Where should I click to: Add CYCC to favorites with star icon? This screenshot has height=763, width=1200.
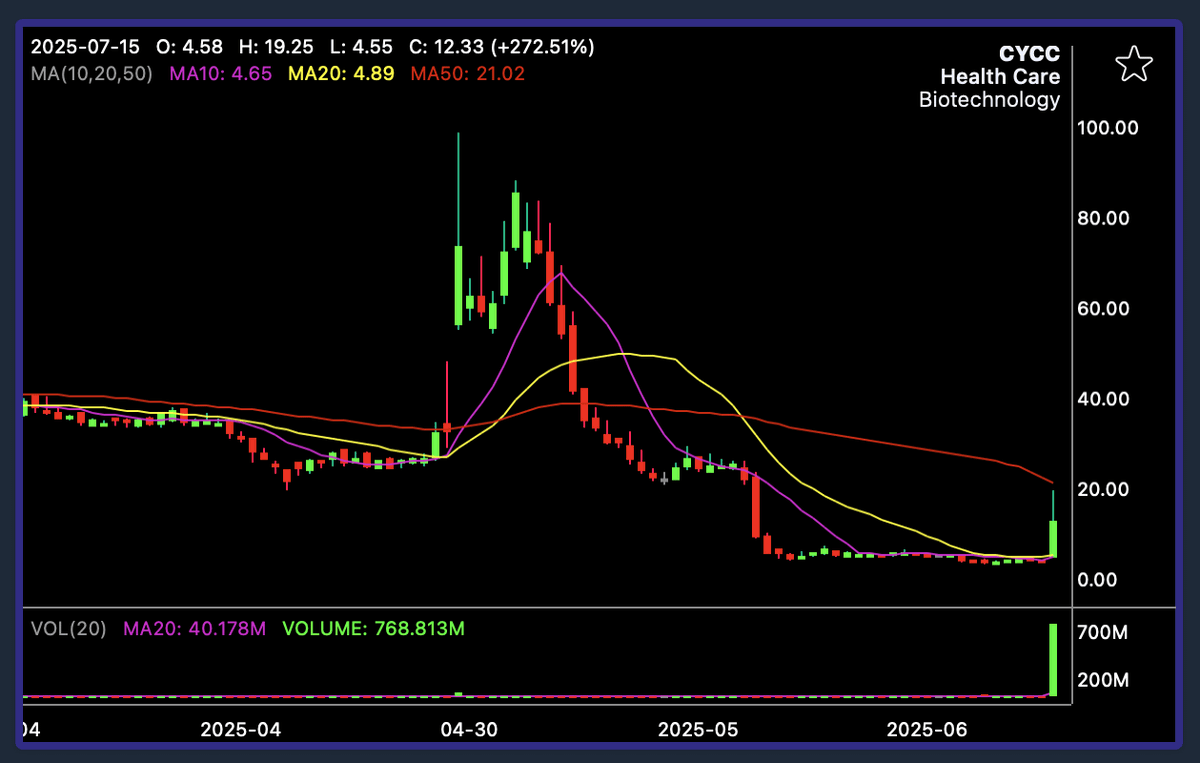(x=1133, y=63)
